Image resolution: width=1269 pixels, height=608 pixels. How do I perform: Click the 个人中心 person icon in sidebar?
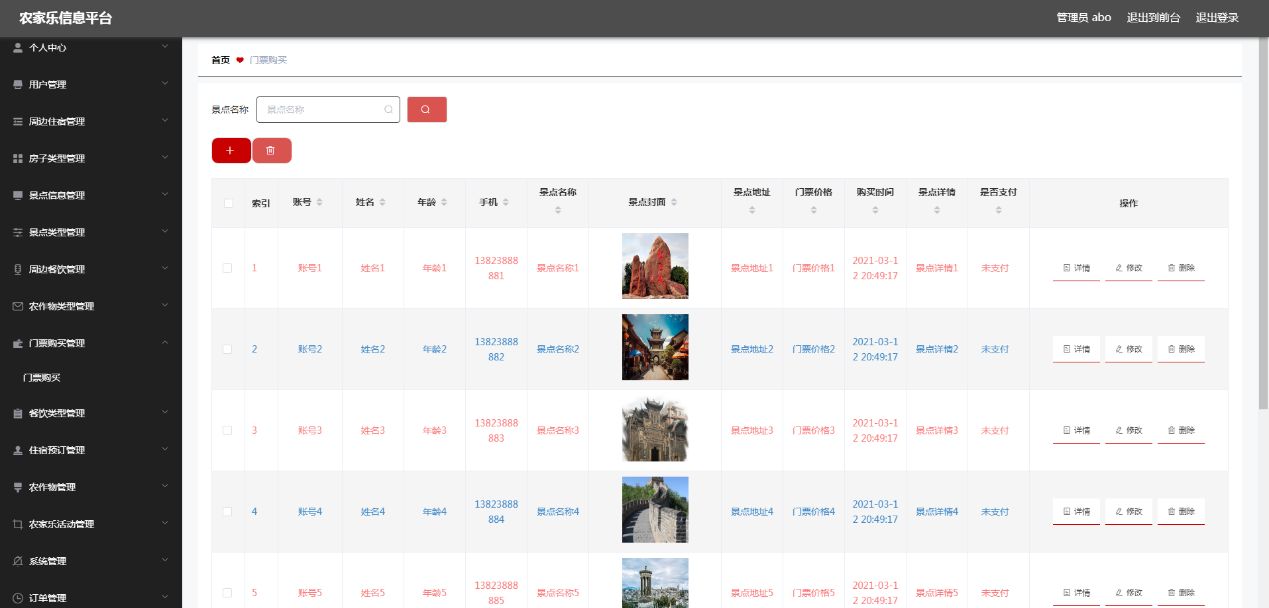coord(17,47)
